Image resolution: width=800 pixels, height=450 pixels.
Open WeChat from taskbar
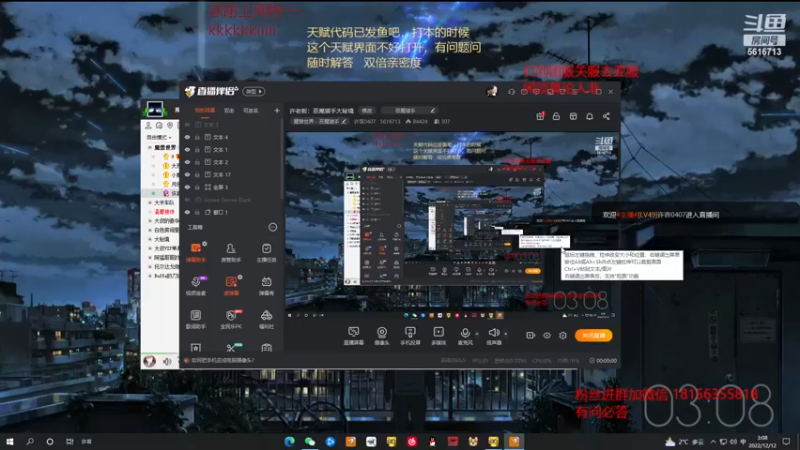click(310, 441)
